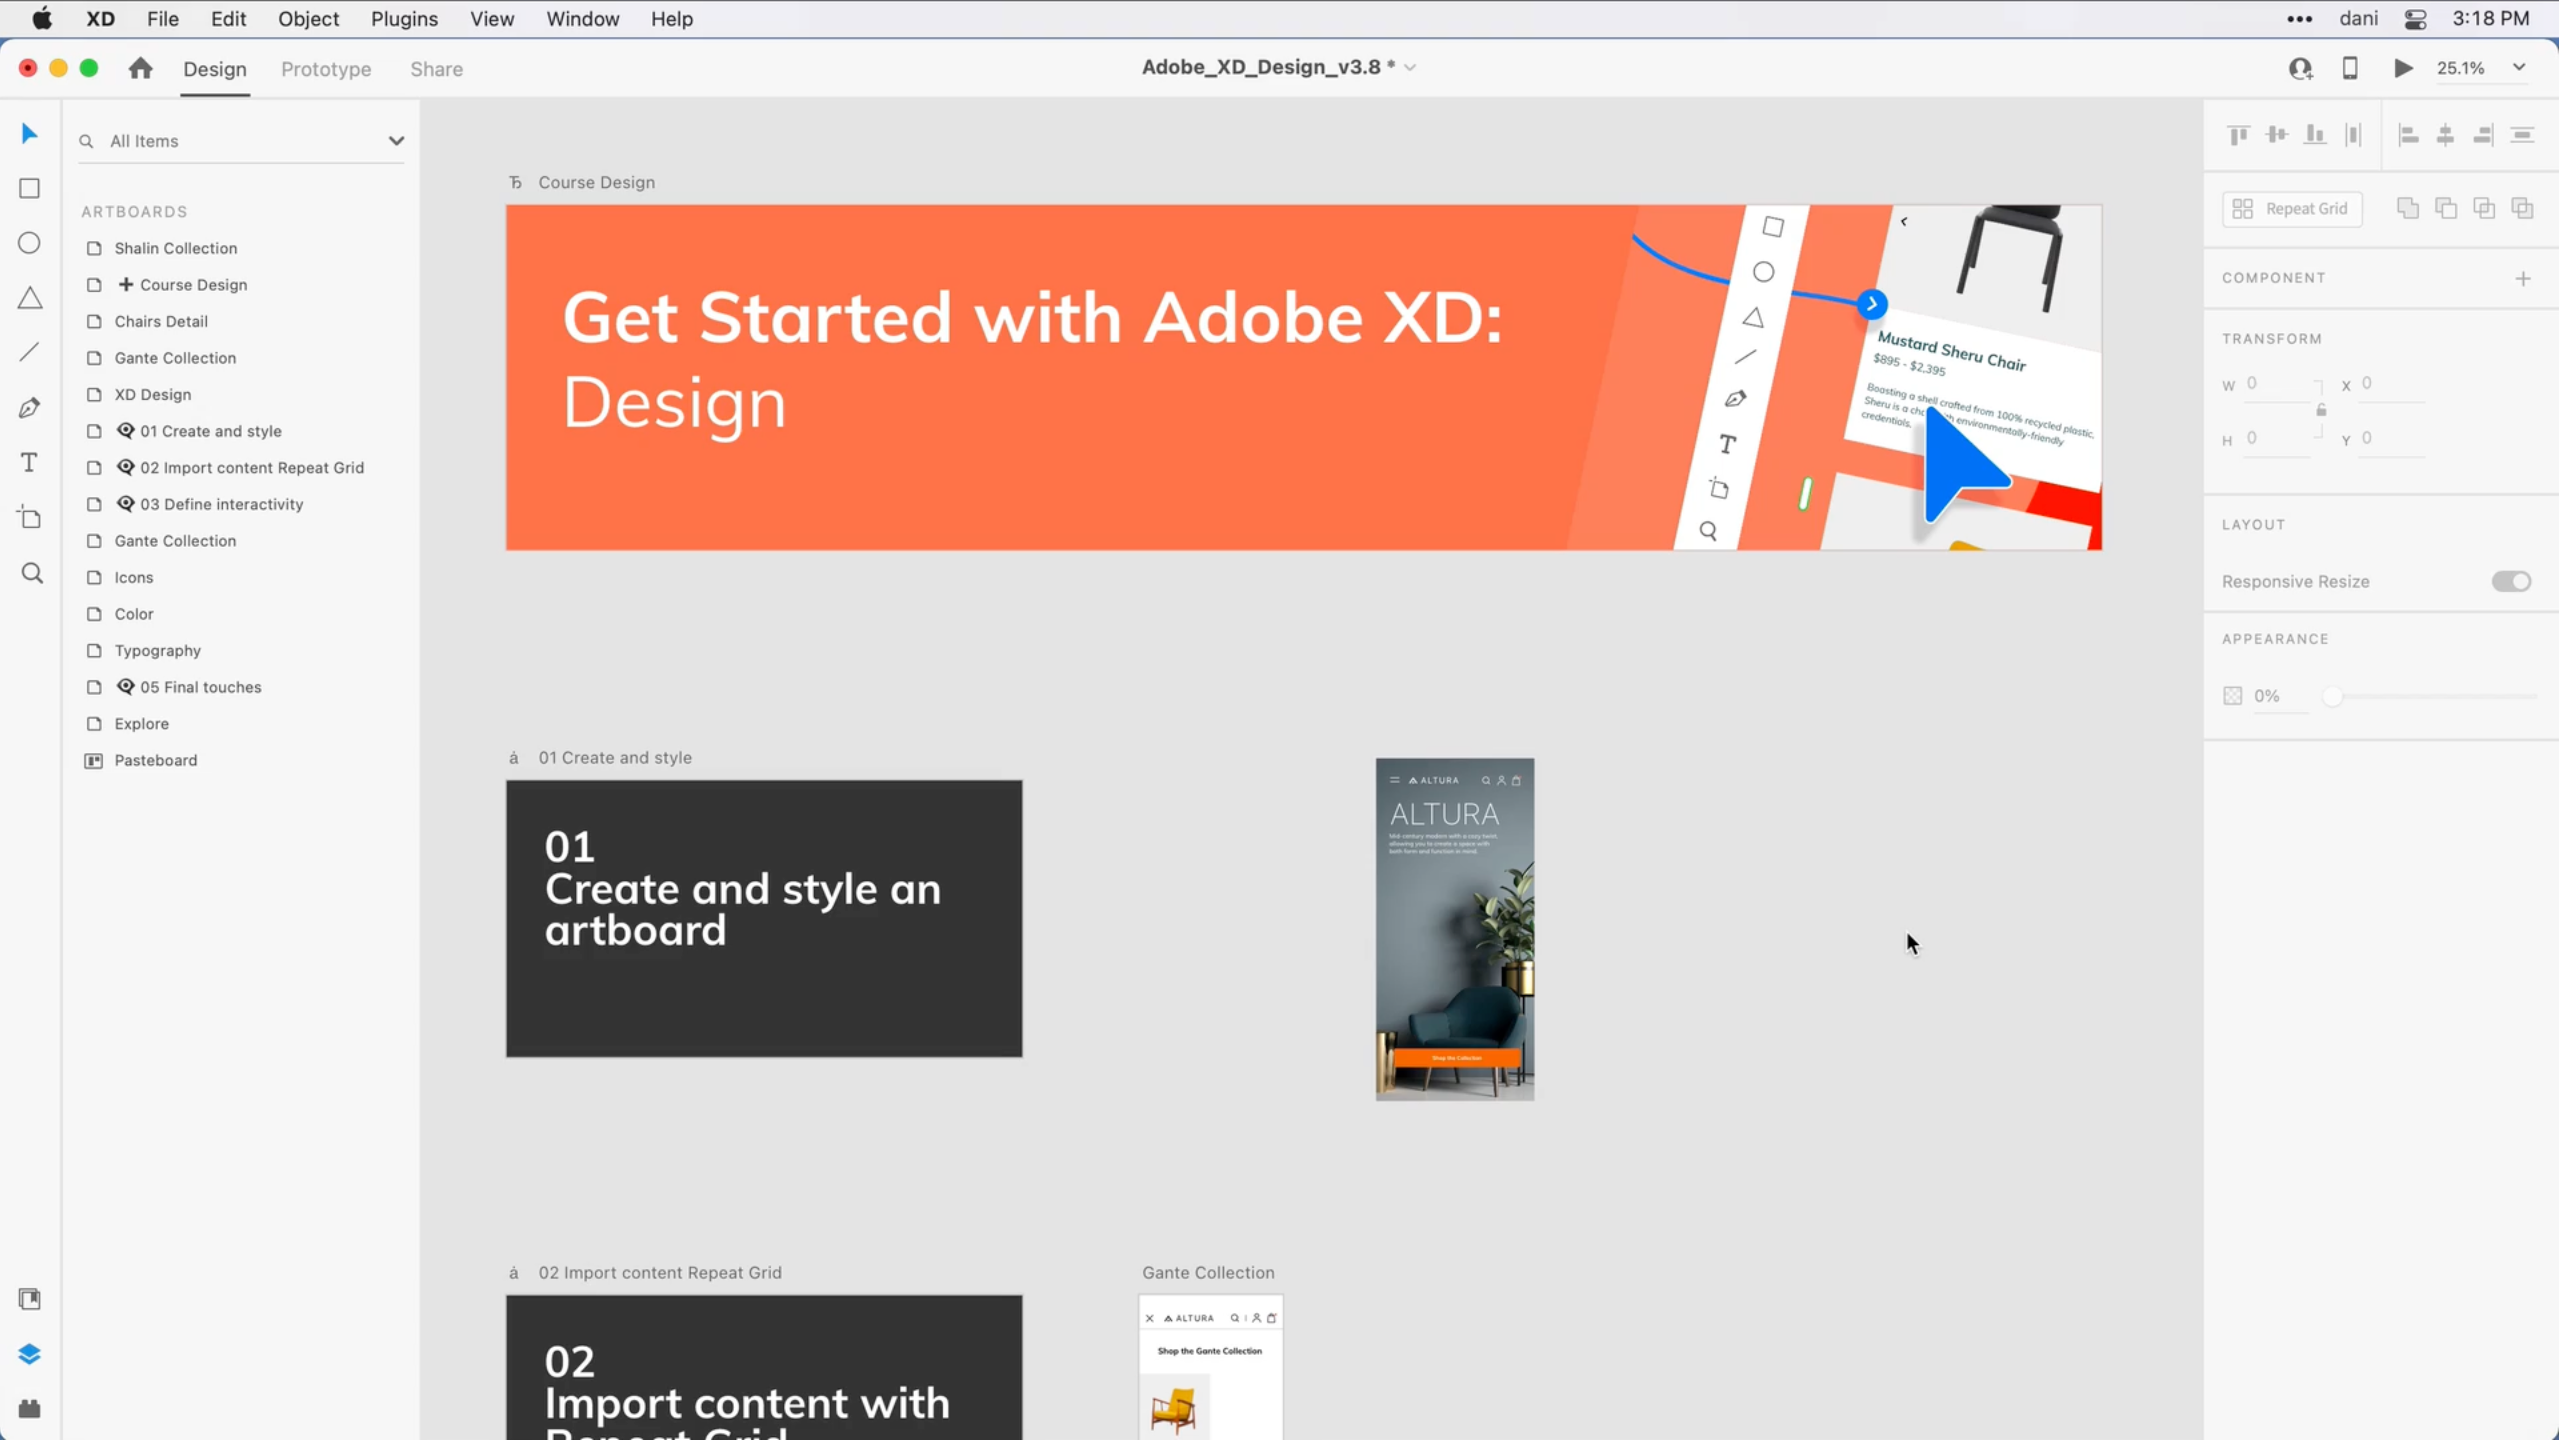Toggle mark on 05 Final touches
2559x1440 pixels.
tap(125, 687)
